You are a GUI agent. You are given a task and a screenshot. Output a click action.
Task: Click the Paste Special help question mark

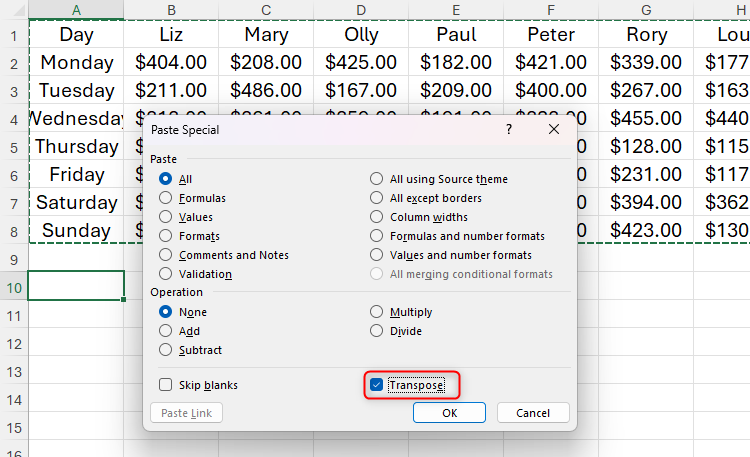click(x=509, y=130)
